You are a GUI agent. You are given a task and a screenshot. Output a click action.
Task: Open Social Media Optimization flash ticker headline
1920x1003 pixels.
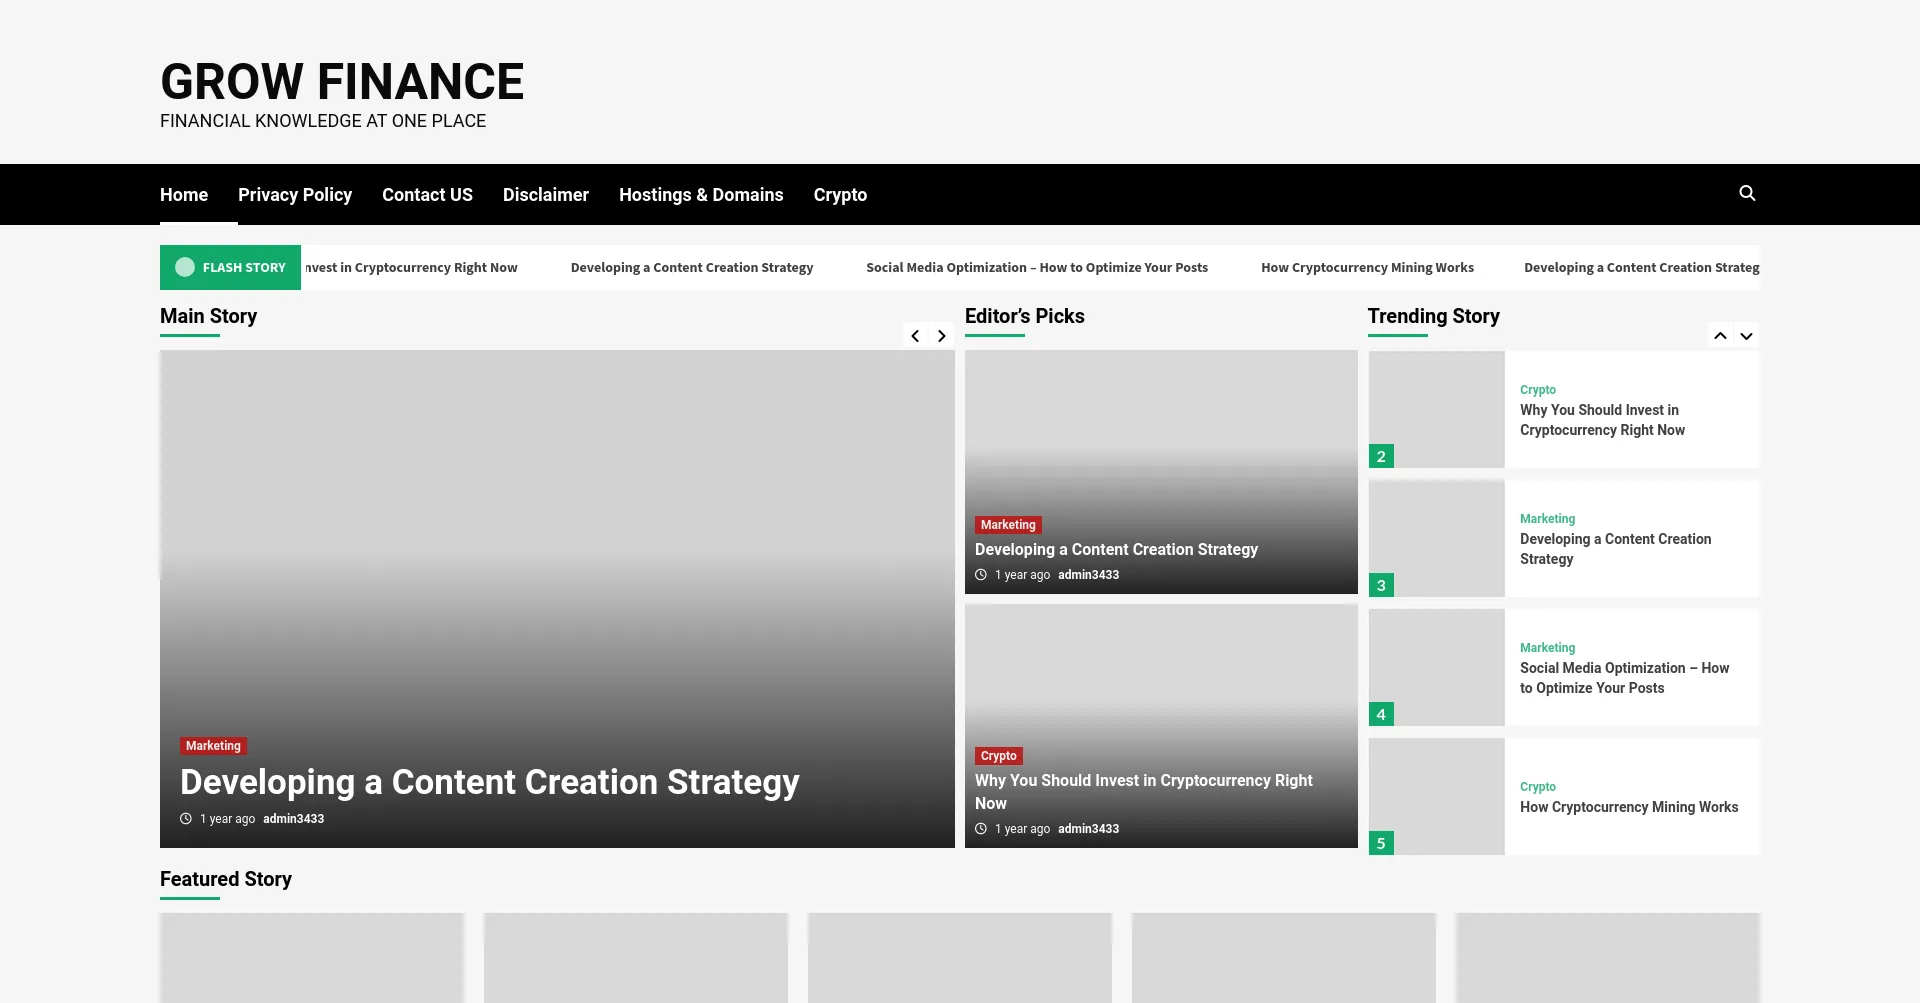coord(1036,268)
